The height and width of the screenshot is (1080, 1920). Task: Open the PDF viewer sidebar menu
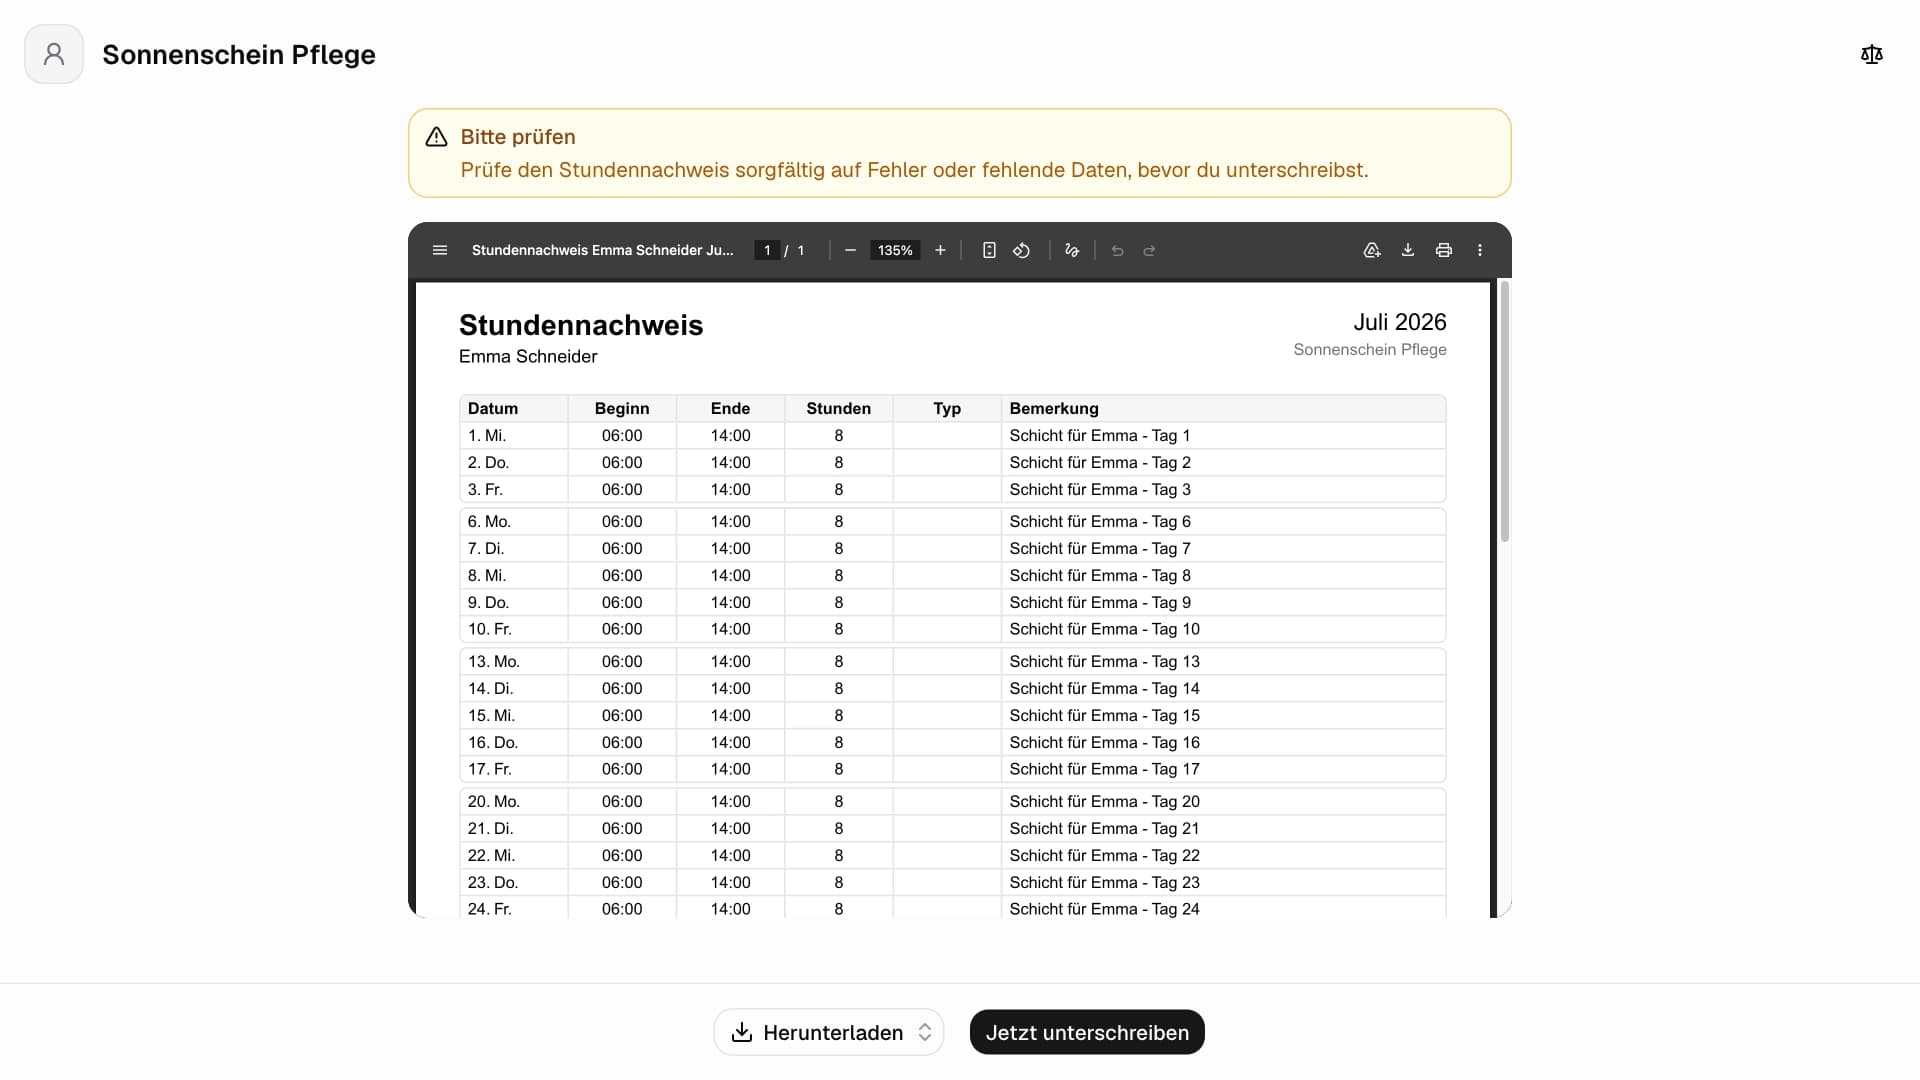[x=440, y=250]
